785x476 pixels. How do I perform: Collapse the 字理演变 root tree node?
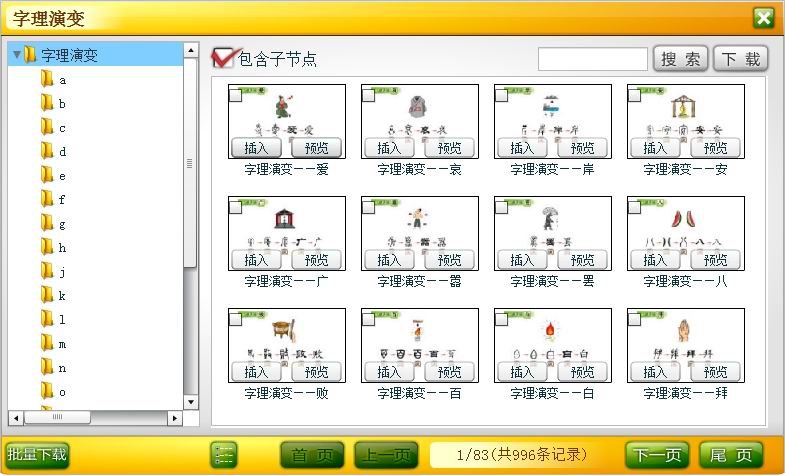coord(17,54)
